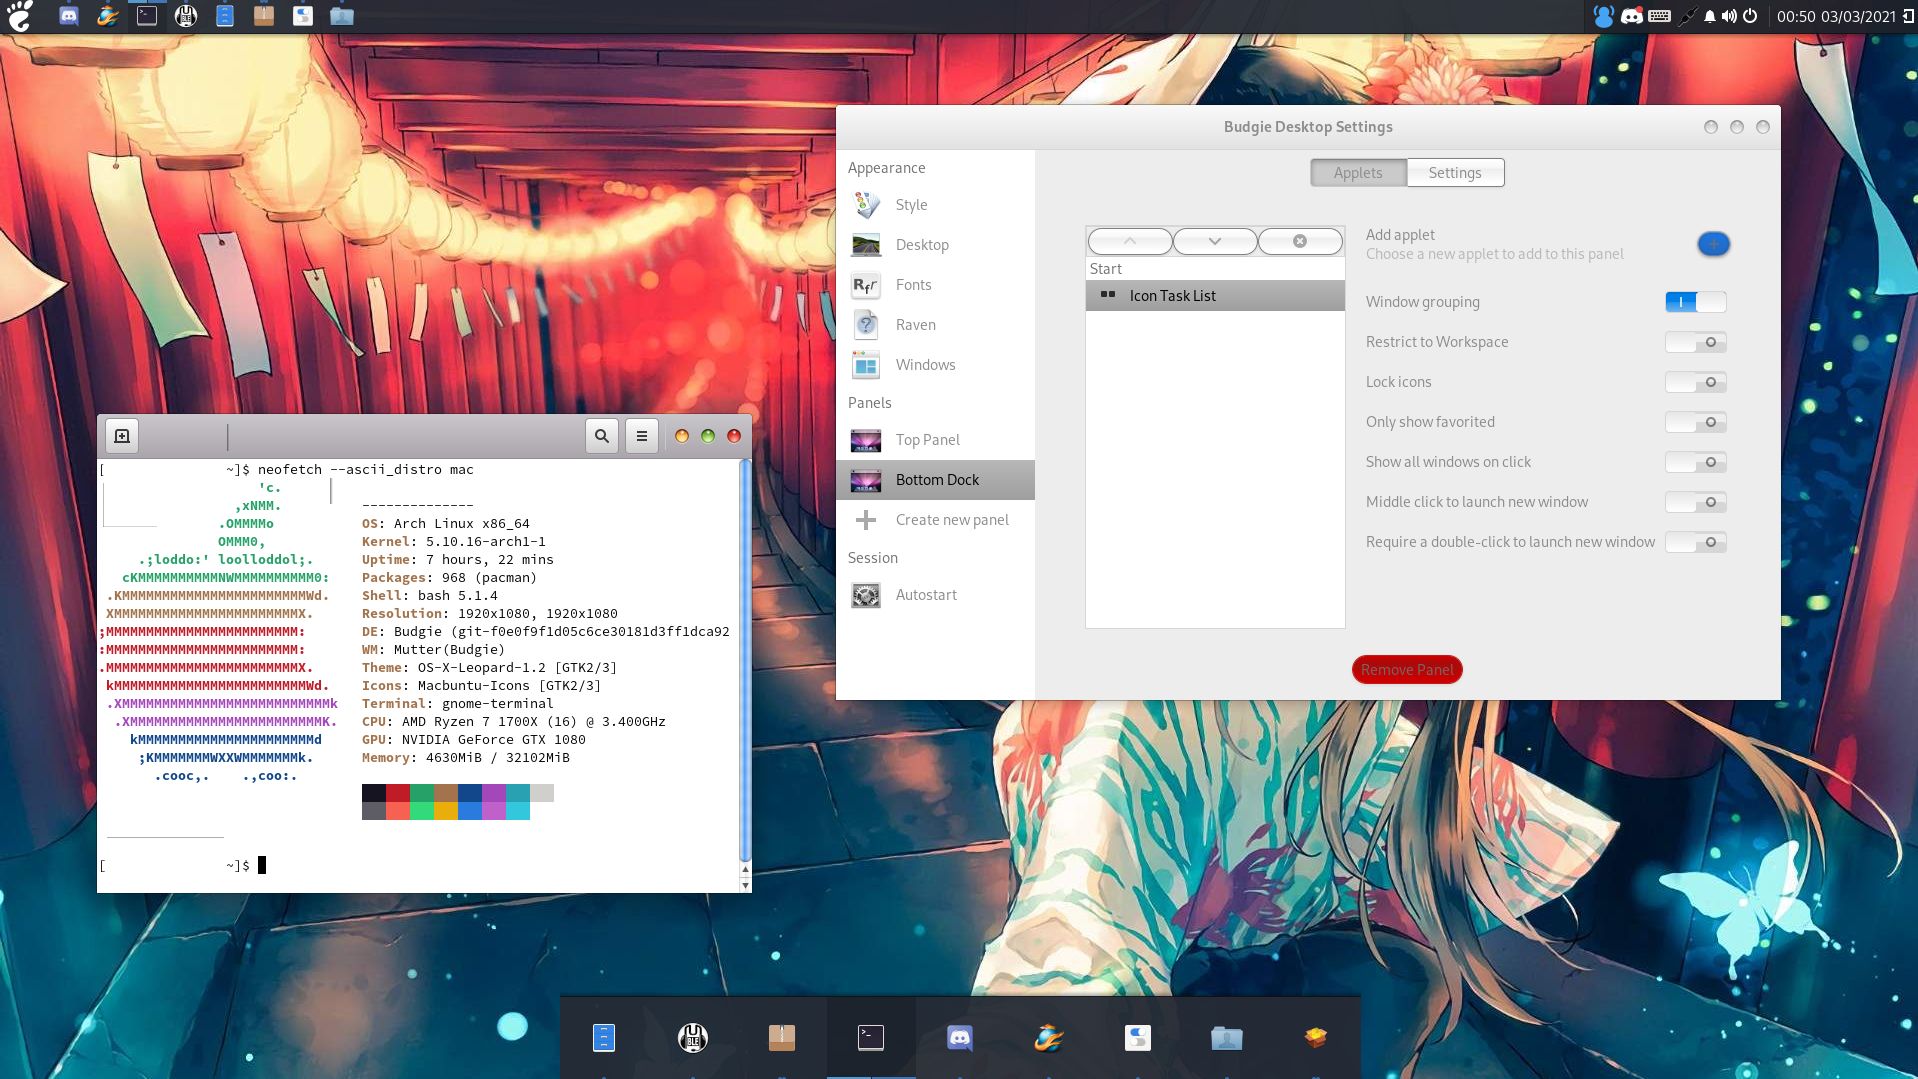The width and height of the screenshot is (1918, 1079).
Task: Click the Discord tray icon with red badge
Action: (1632, 16)
